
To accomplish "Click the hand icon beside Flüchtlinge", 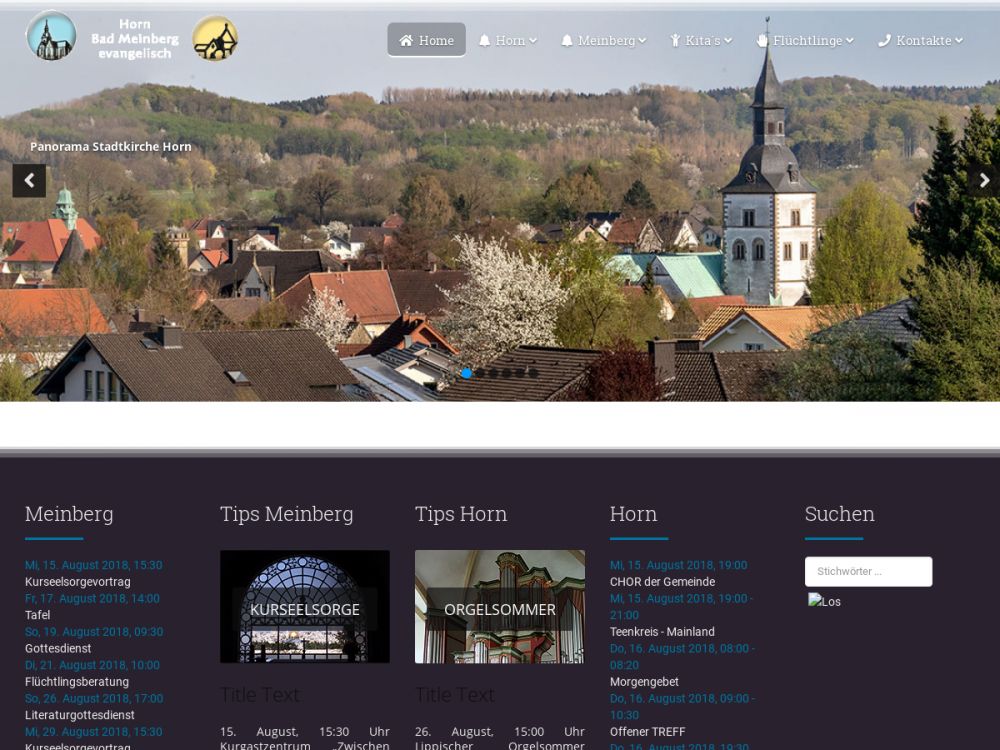I will coord(762,41).
